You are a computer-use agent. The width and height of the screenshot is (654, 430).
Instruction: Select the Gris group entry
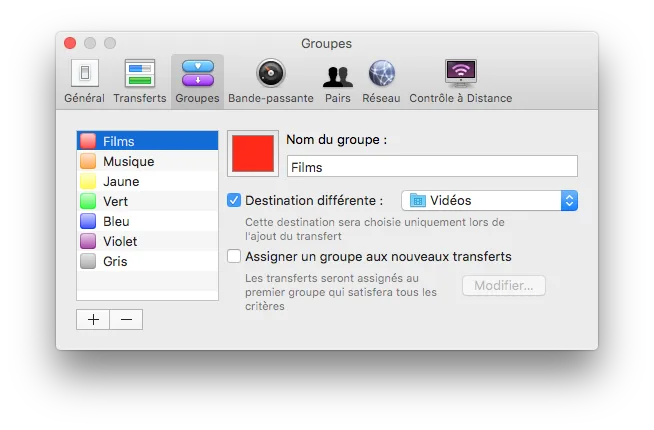pos(147,262)
